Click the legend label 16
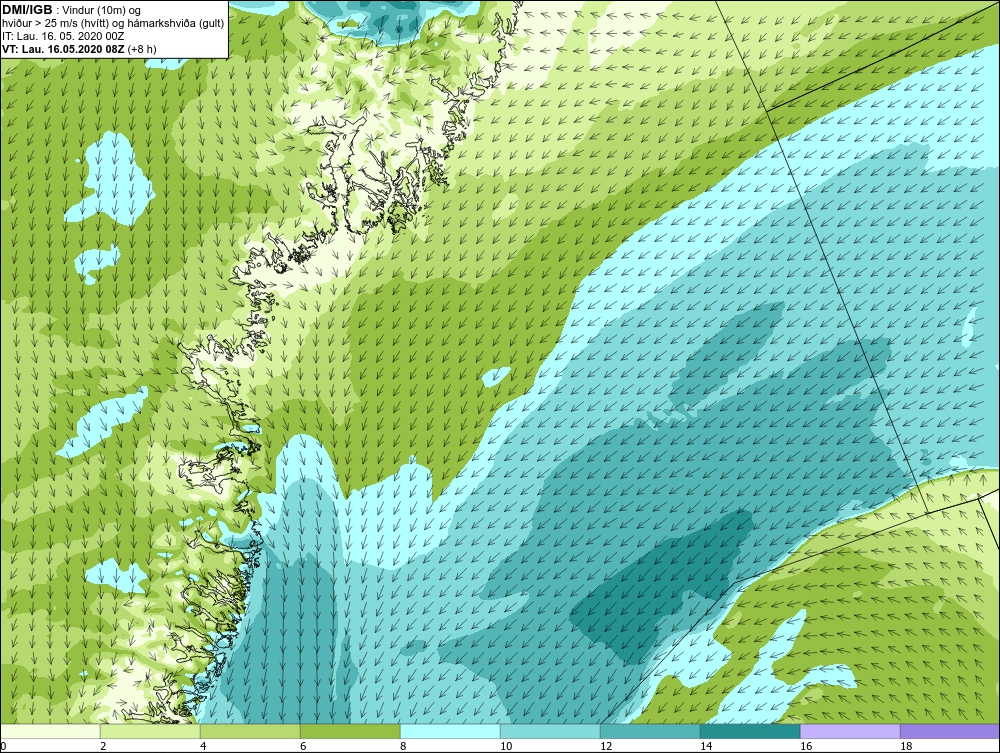 (806, 746)
